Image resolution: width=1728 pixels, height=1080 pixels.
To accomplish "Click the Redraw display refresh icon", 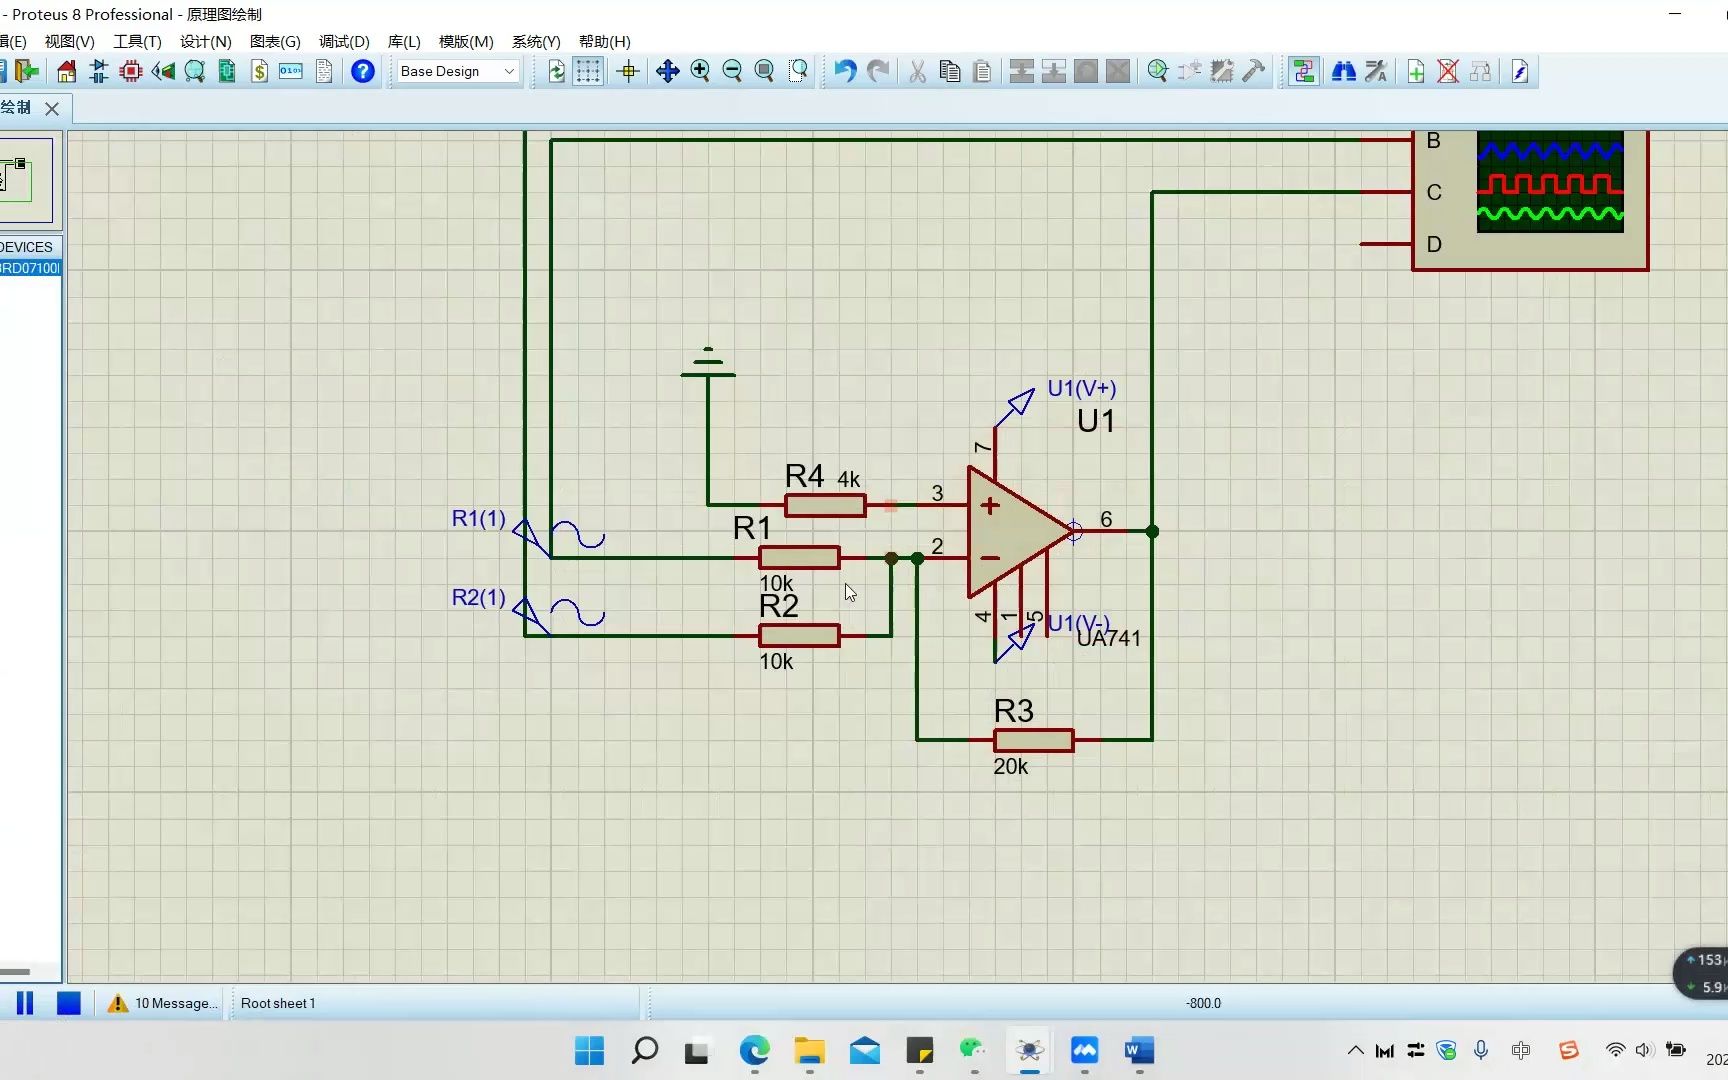I will [557, 71].
